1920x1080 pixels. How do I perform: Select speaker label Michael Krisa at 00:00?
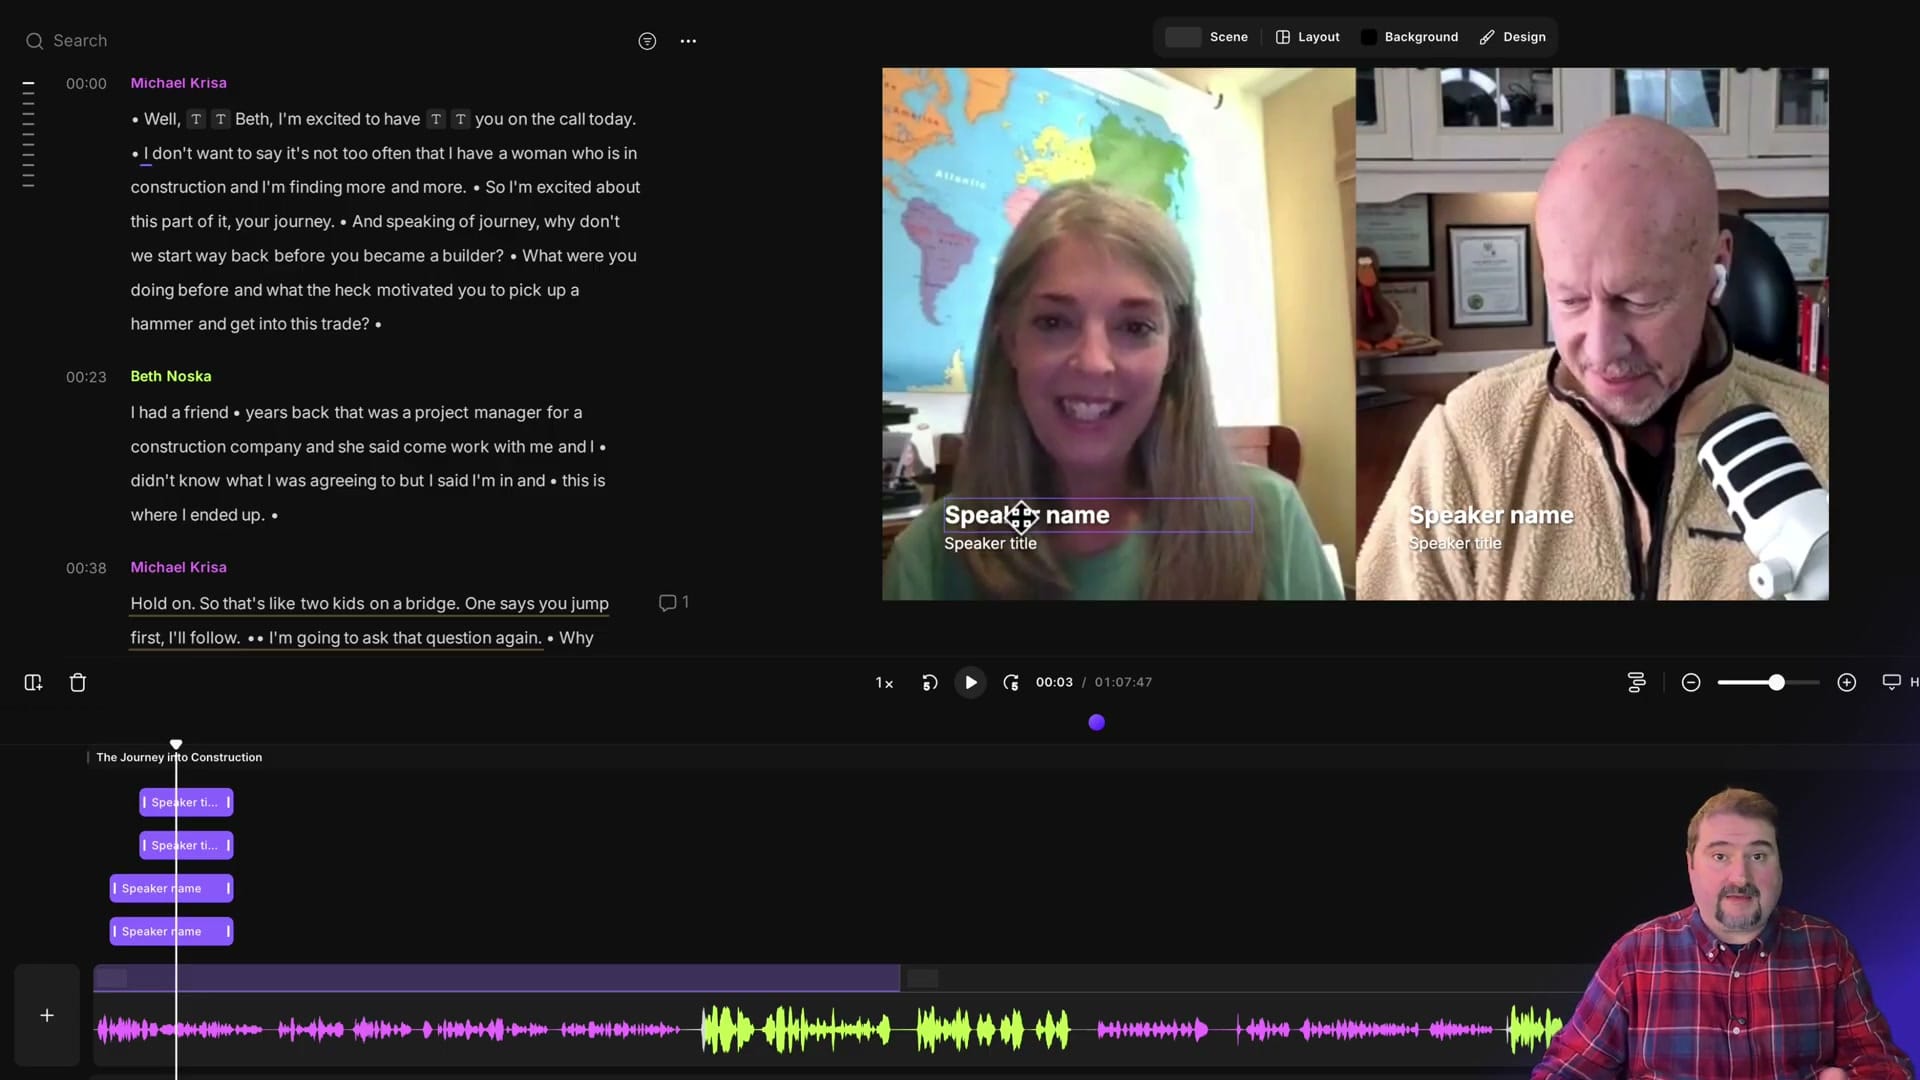tap(178, 83)
